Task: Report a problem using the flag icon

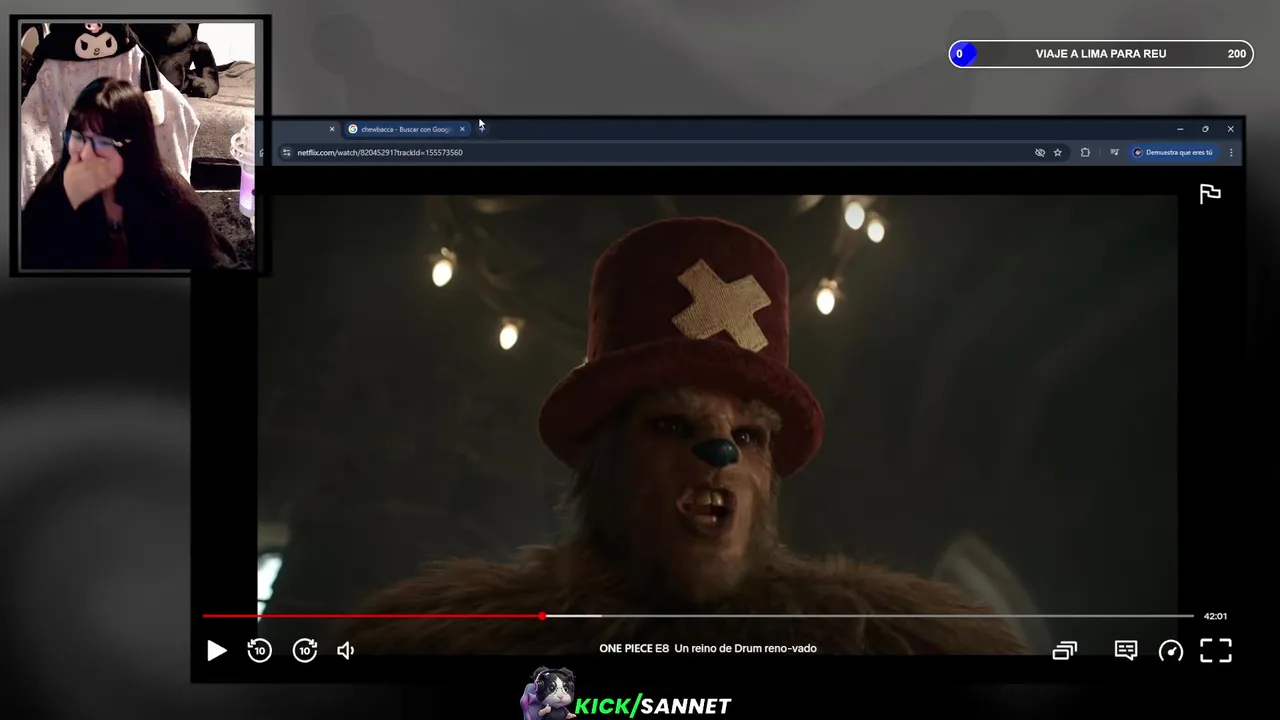Action: [1210, 194]
